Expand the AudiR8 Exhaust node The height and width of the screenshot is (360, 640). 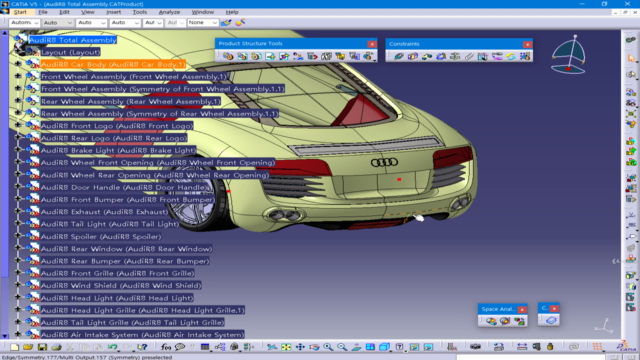coord(18,211)
